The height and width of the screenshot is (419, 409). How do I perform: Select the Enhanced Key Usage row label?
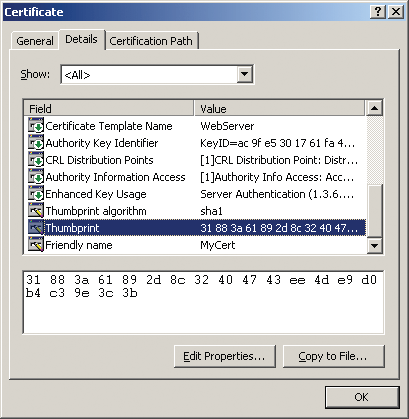pyautogui.click(x=96, y=194)
